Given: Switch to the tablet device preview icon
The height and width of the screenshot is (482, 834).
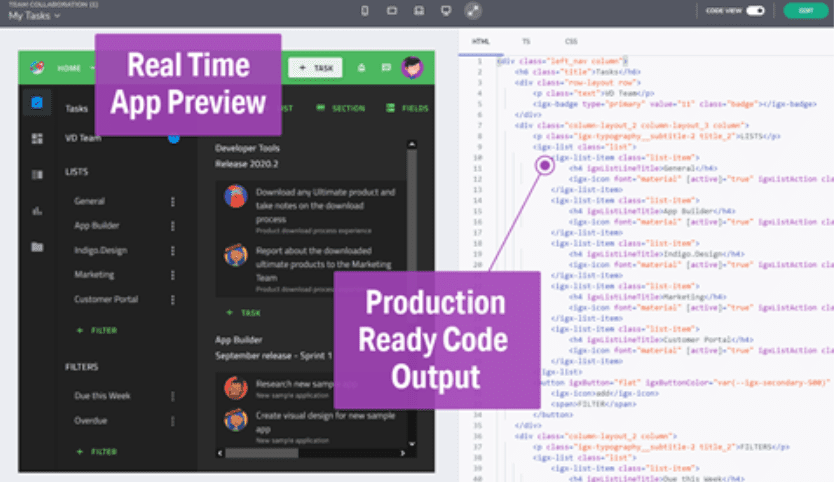Looking at the screenshot, I should tap(392, 11).
